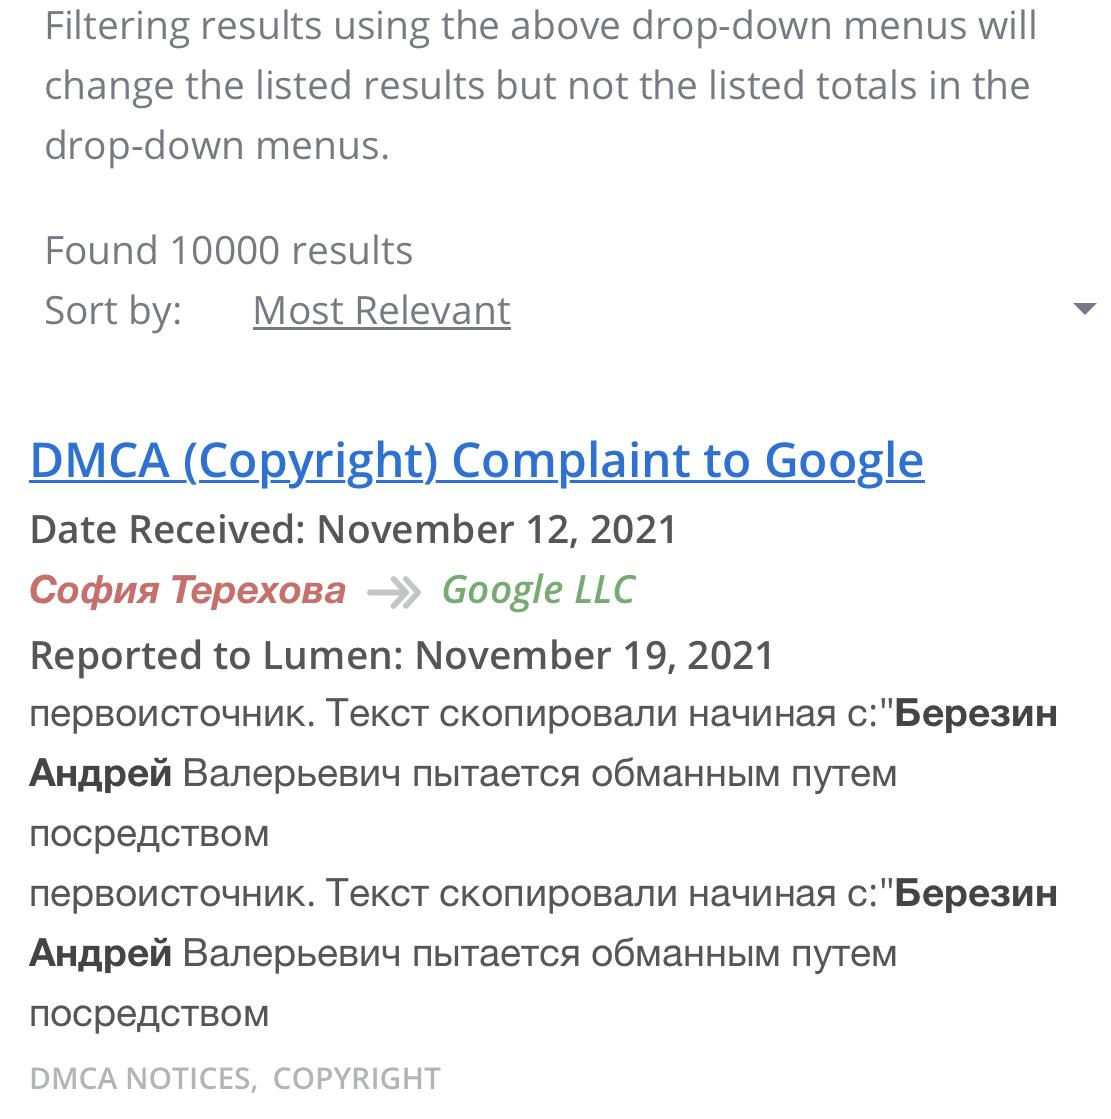
Task: Click the November 12, 2021 date
Action: click(x=497, y=529)
